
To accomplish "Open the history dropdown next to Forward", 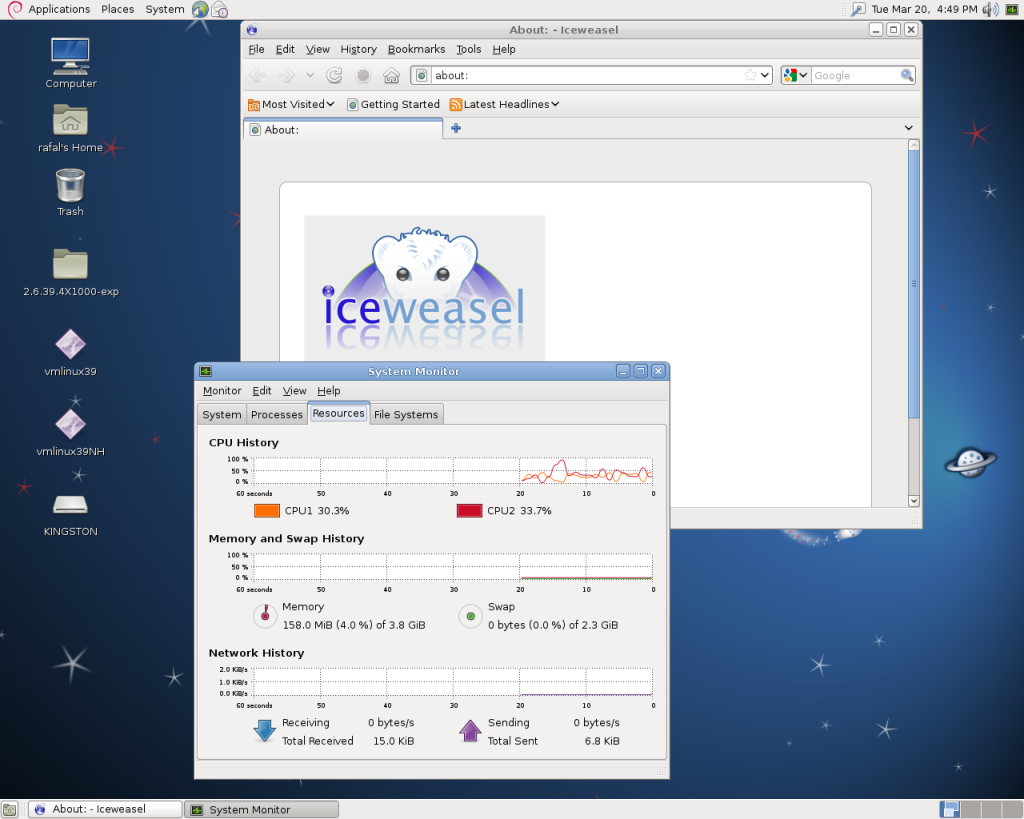I will (x=310, y=76).
